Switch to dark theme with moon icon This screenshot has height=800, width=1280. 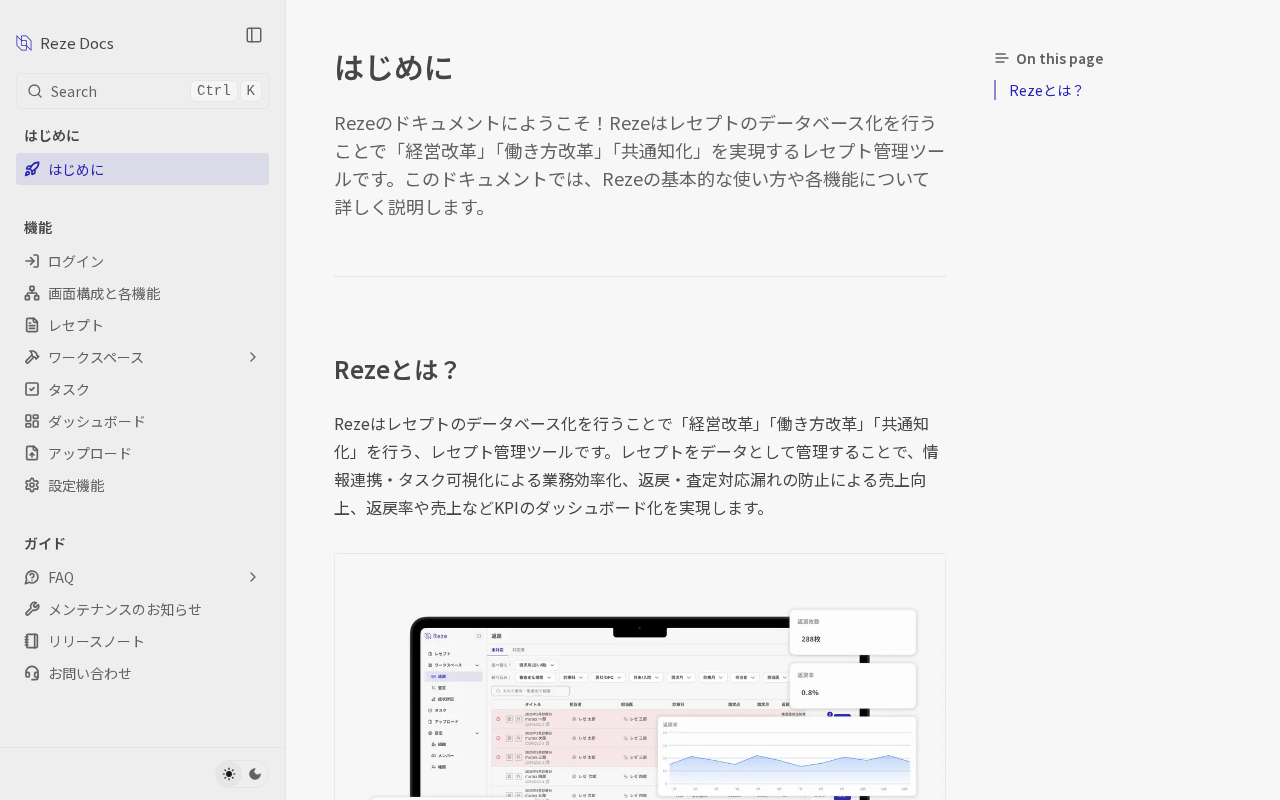point(255,774)
